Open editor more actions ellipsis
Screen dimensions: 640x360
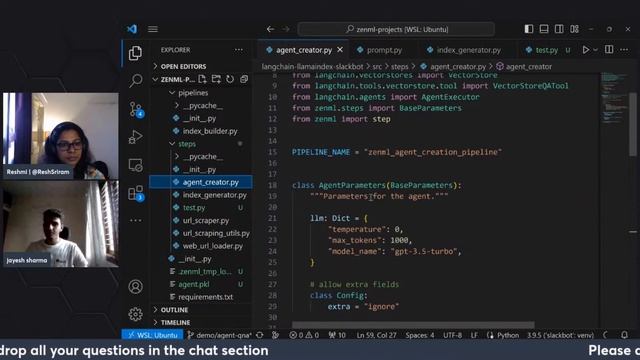tap(624, 50)
